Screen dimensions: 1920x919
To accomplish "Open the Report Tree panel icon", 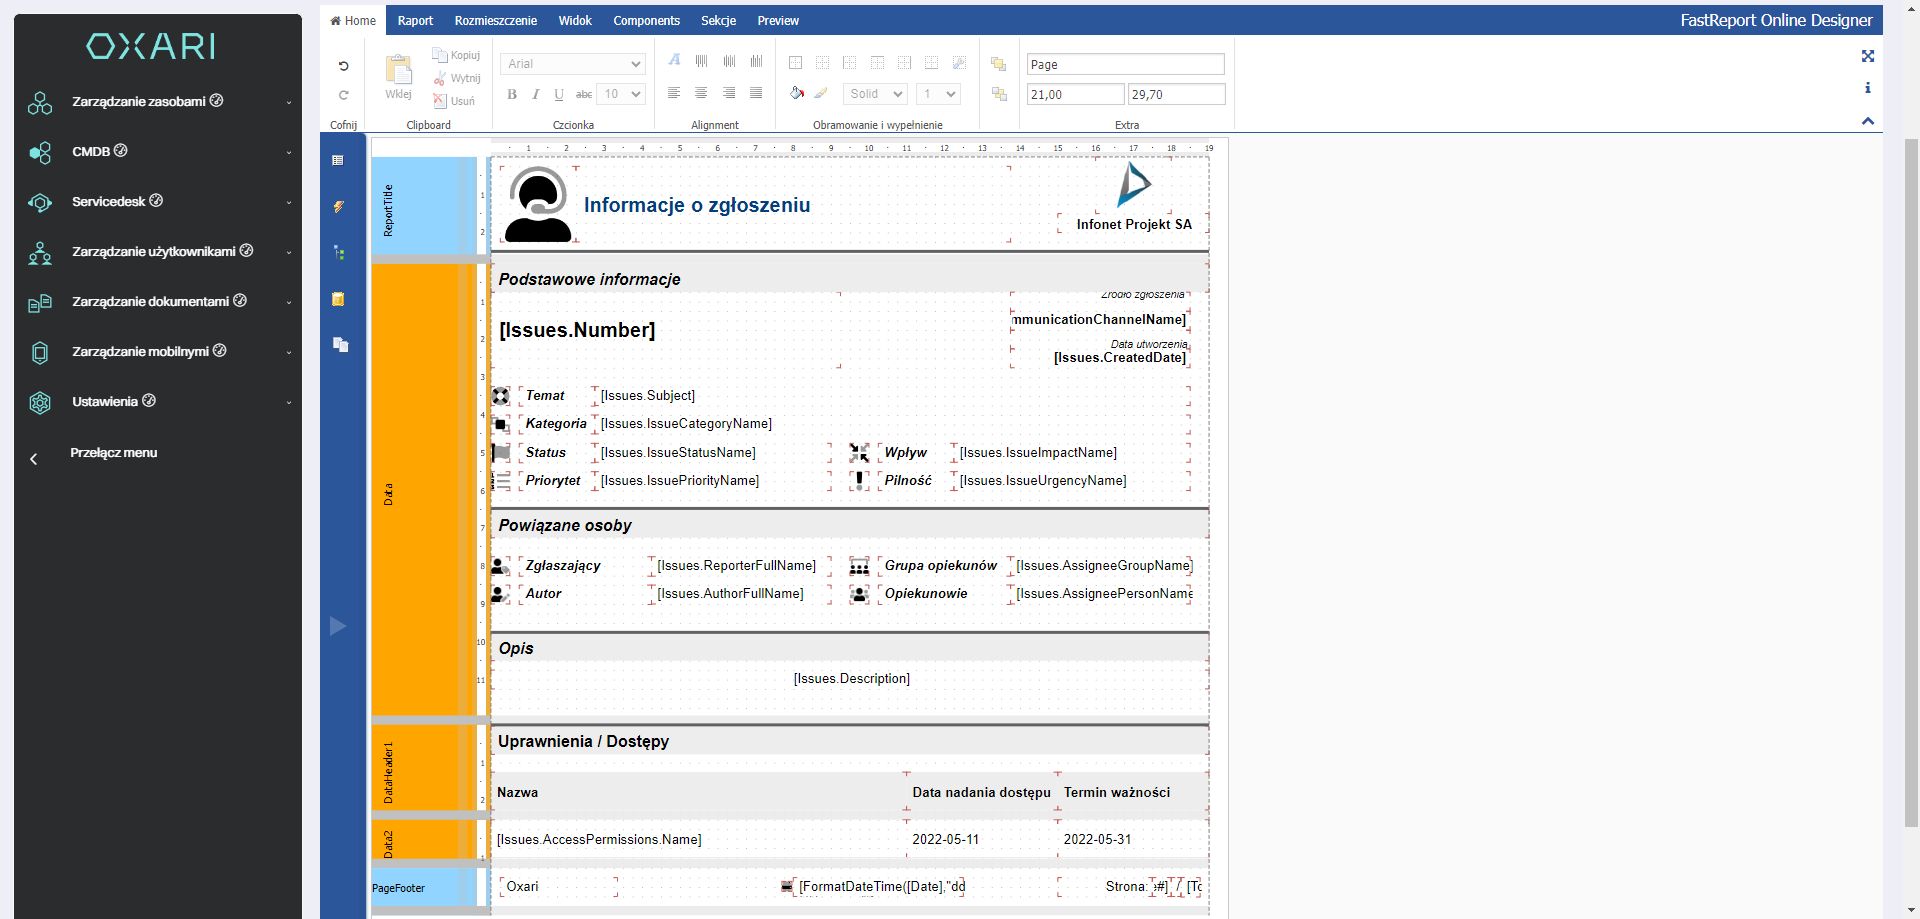I will (339, 253).
